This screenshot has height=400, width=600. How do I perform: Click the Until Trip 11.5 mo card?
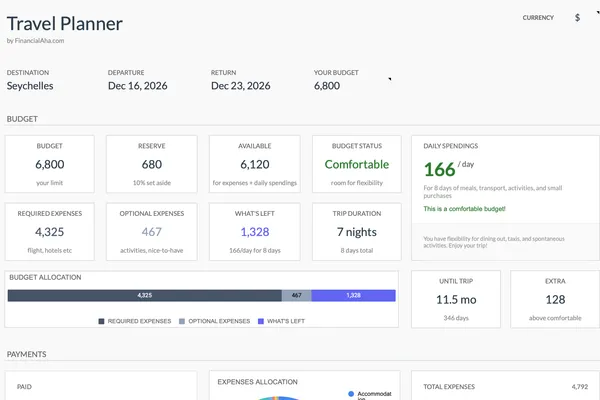click(x=455, y=298)
